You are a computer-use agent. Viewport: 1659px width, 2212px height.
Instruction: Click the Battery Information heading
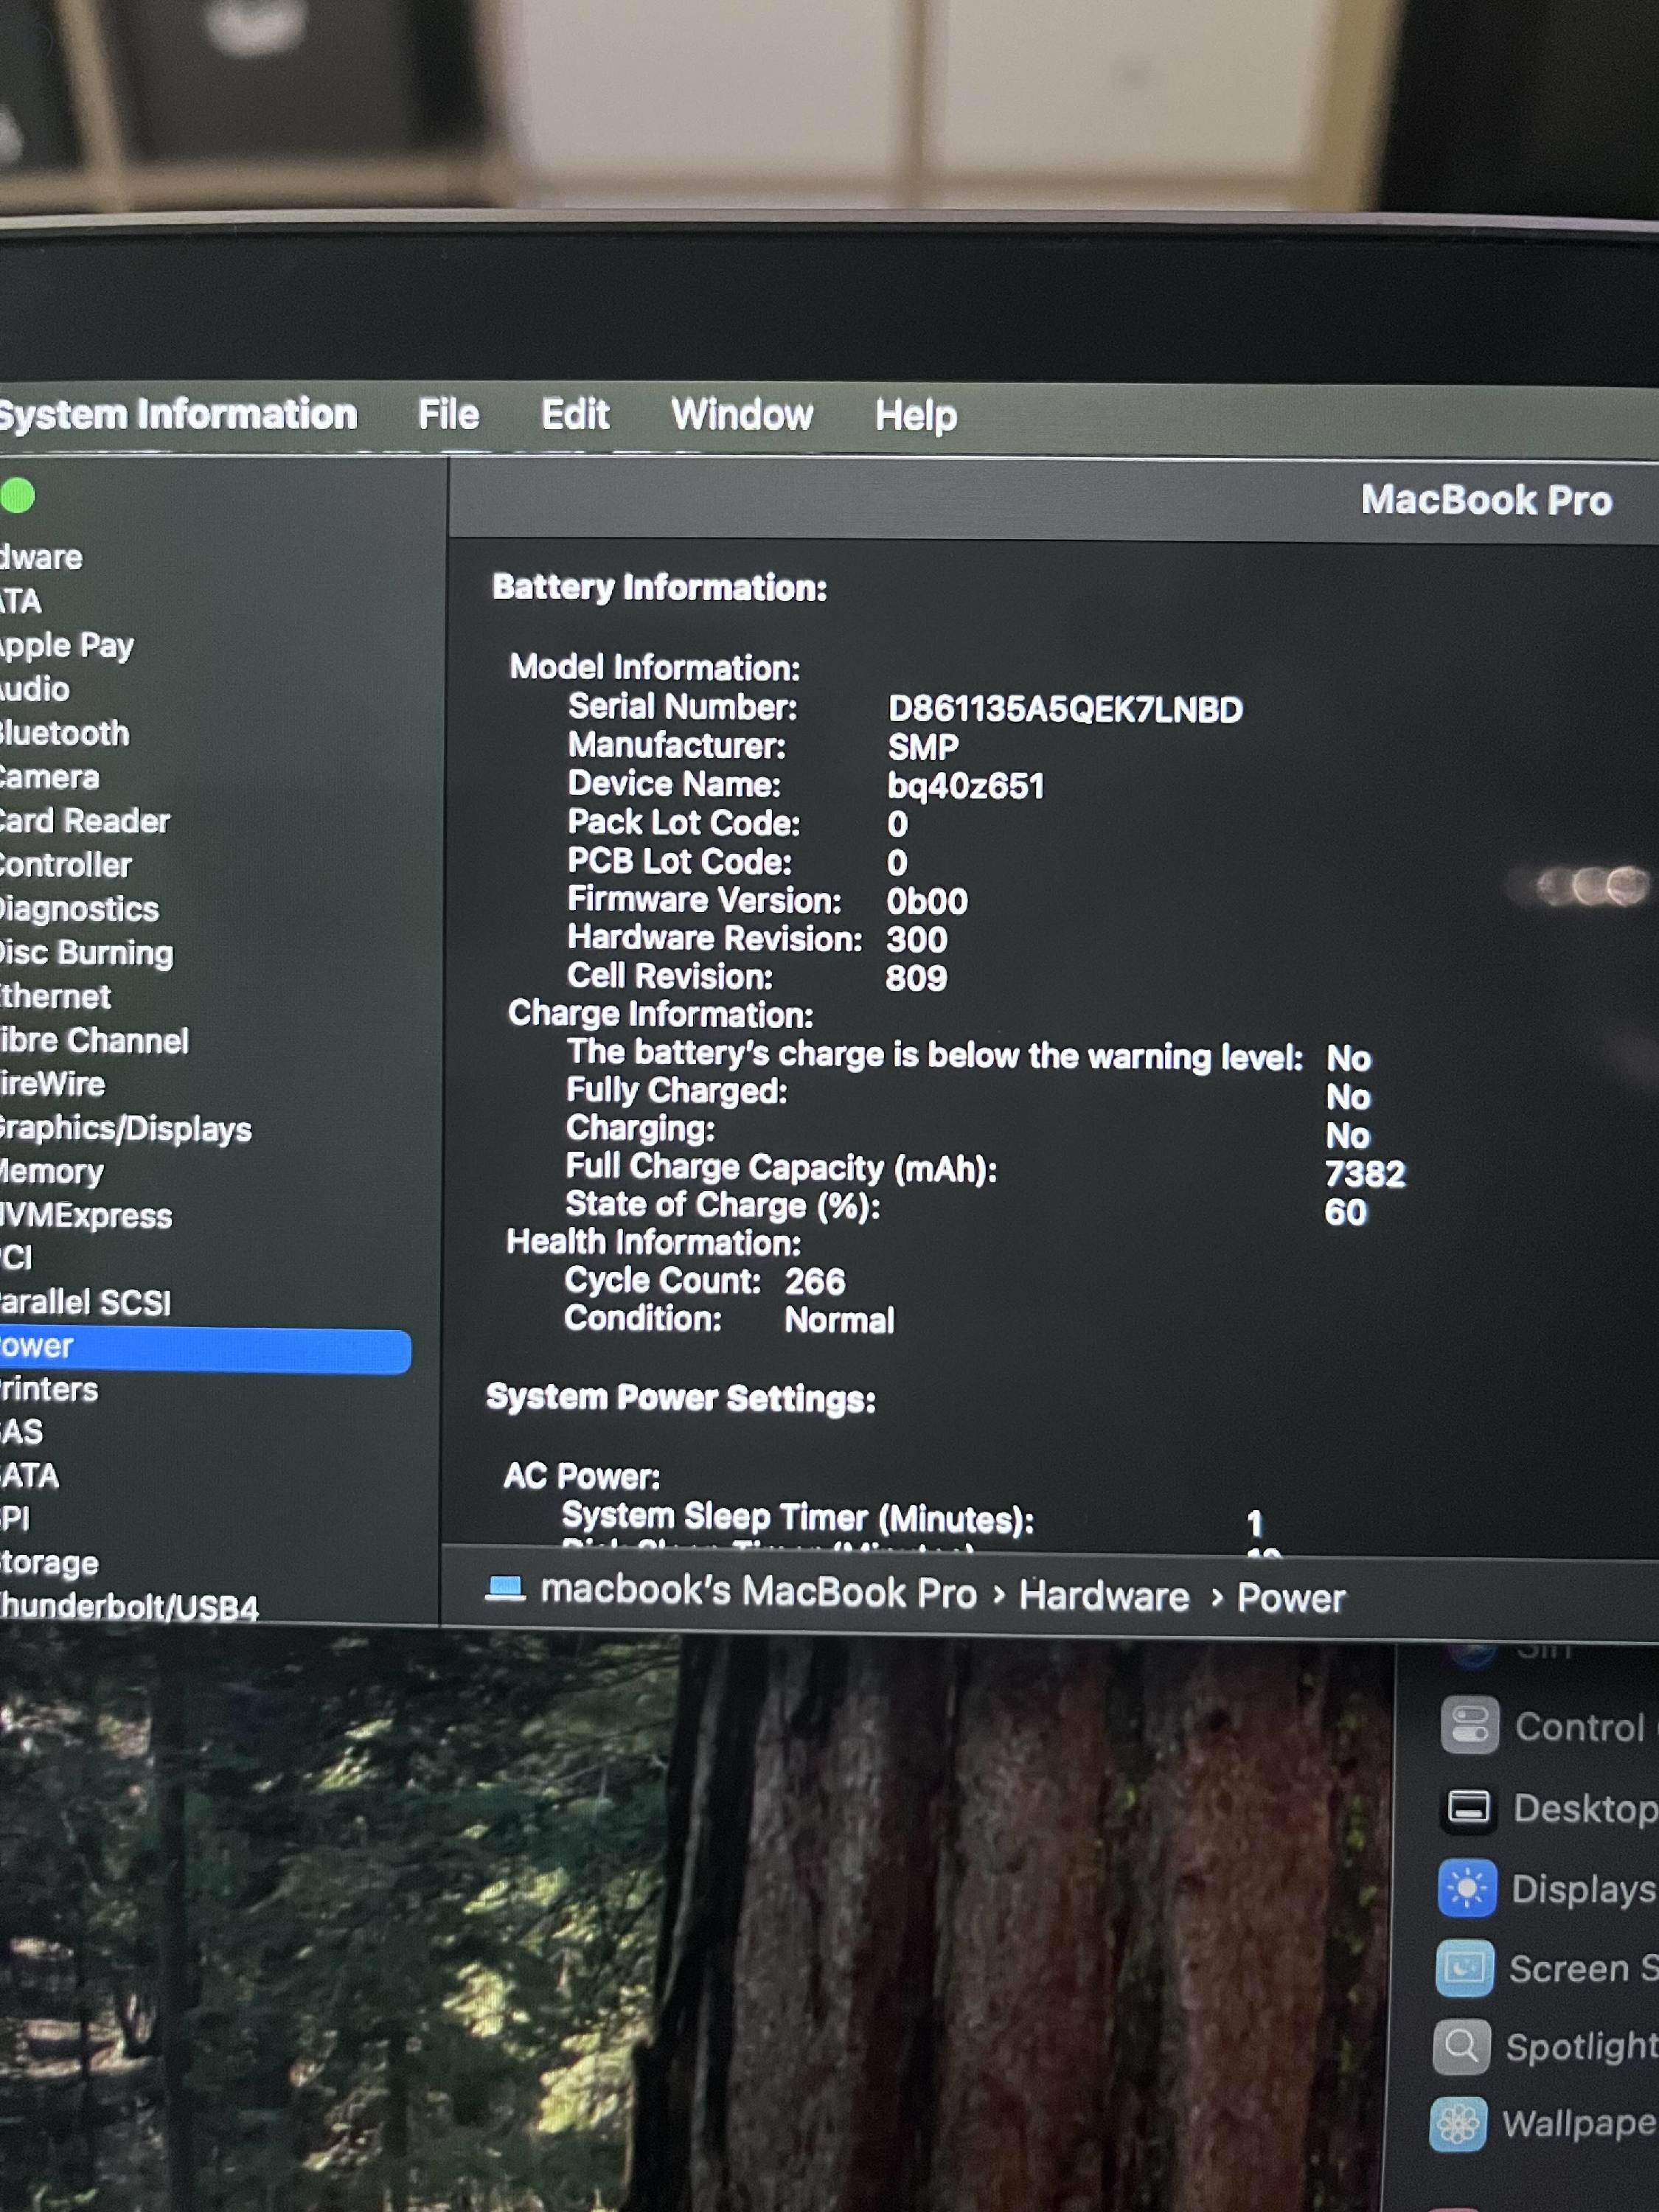pos(659,588)
